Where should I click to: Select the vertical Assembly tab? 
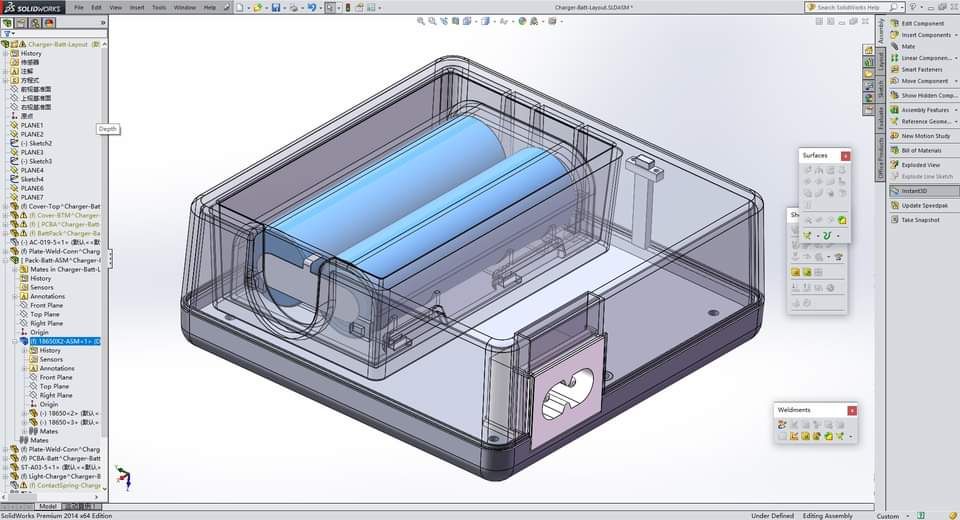880,31
